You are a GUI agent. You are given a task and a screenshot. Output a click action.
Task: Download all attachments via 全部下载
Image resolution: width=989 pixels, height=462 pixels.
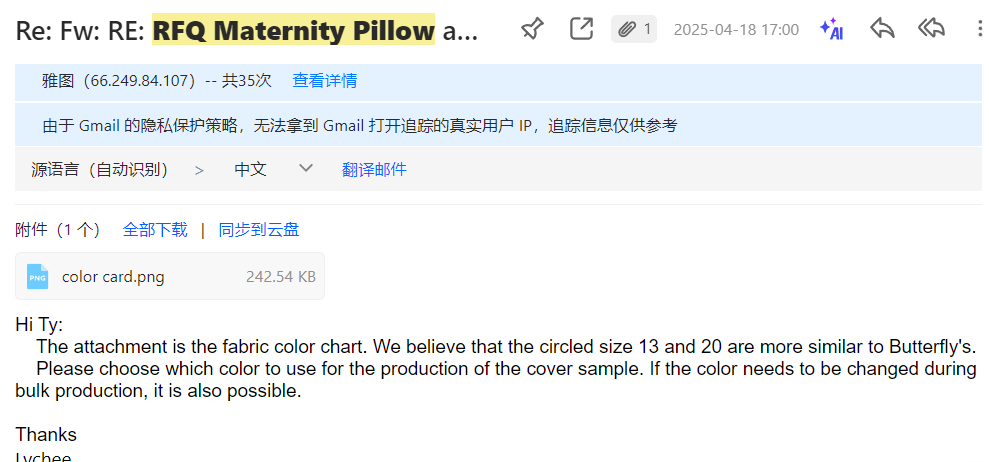(155, 230)
